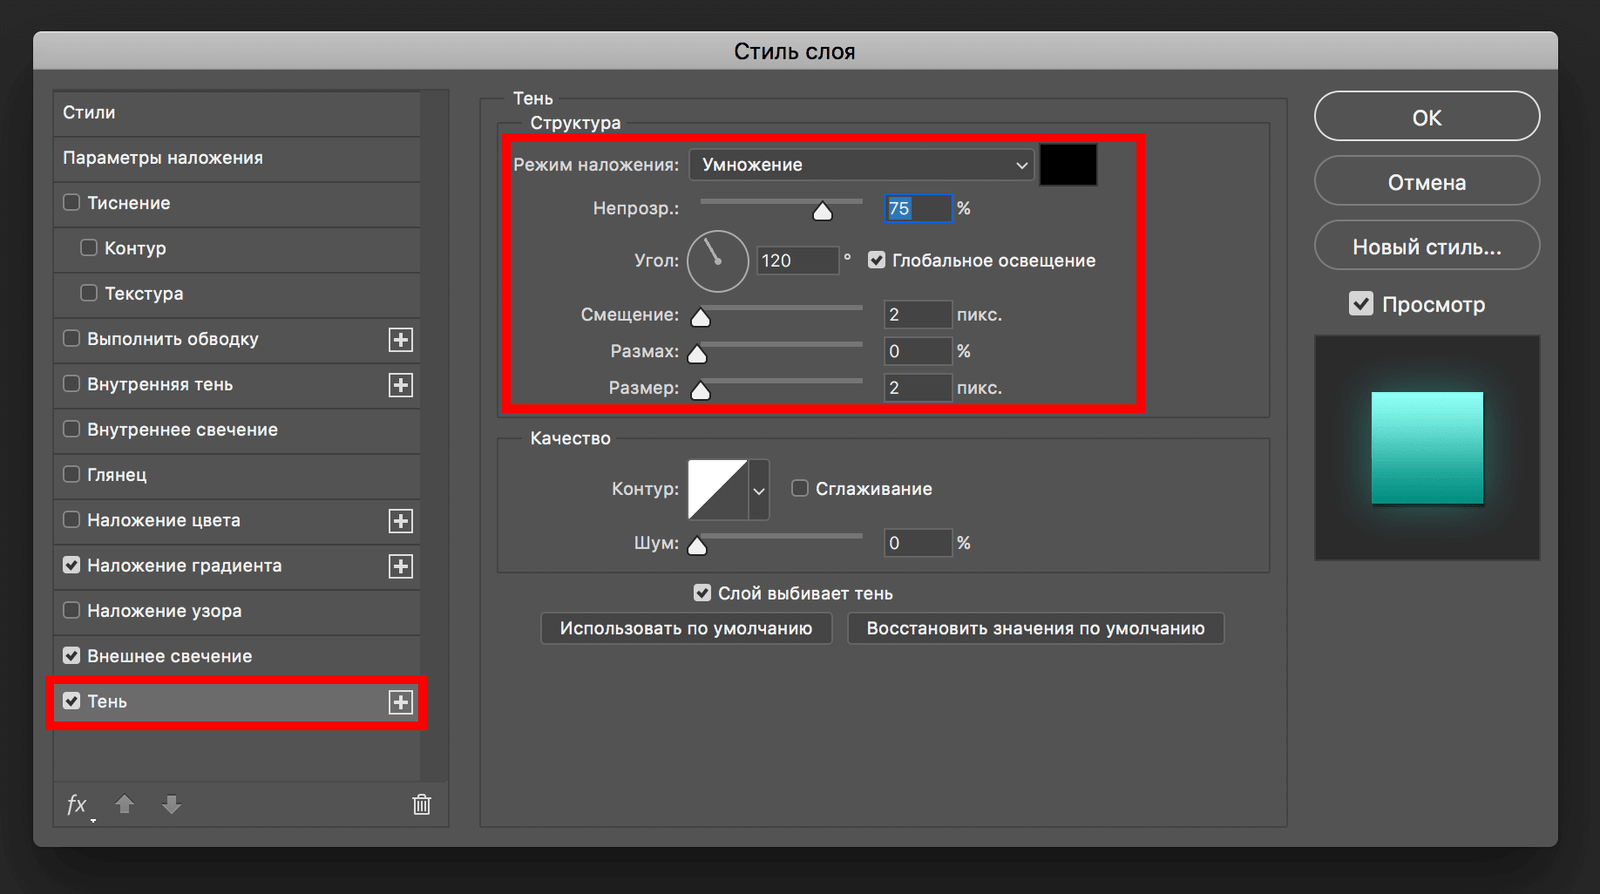Image resolution: width=1600 pixels, height=894 pixels.
Task: Open the Режим наложения dropdown
Action: (x=861, y=165)
